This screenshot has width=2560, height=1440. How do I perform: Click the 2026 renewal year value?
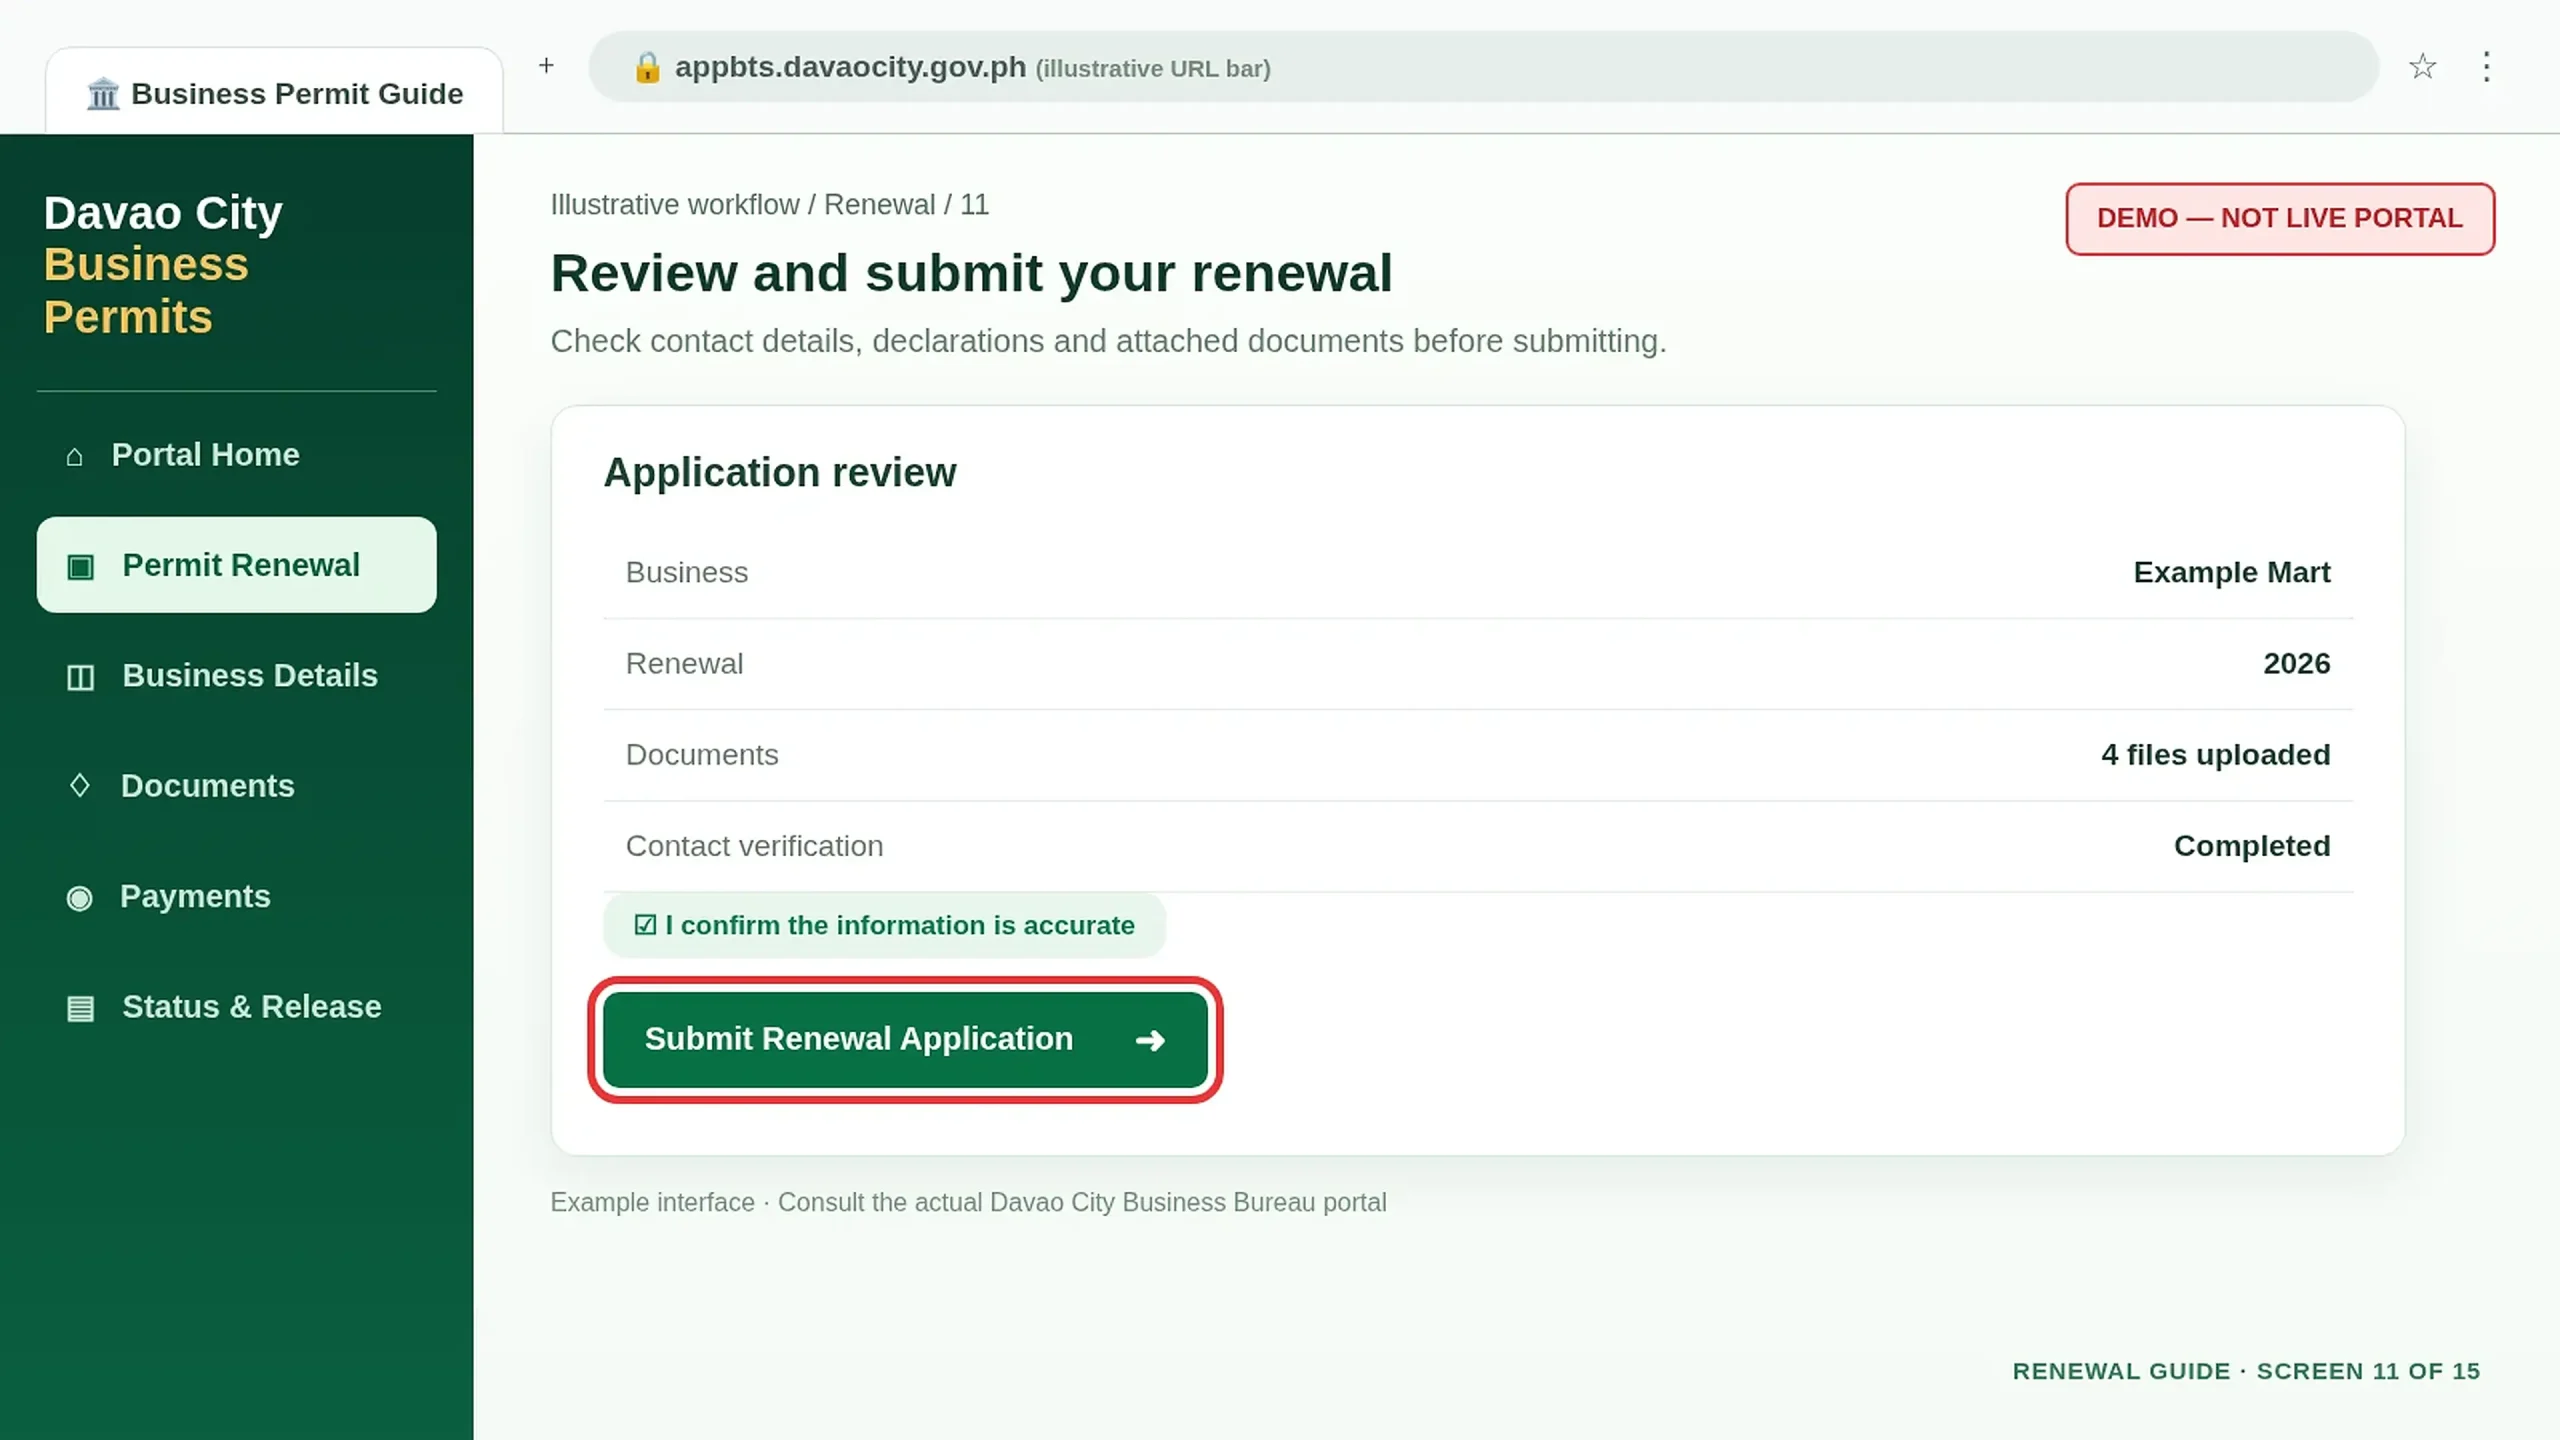click(2296, 664)
